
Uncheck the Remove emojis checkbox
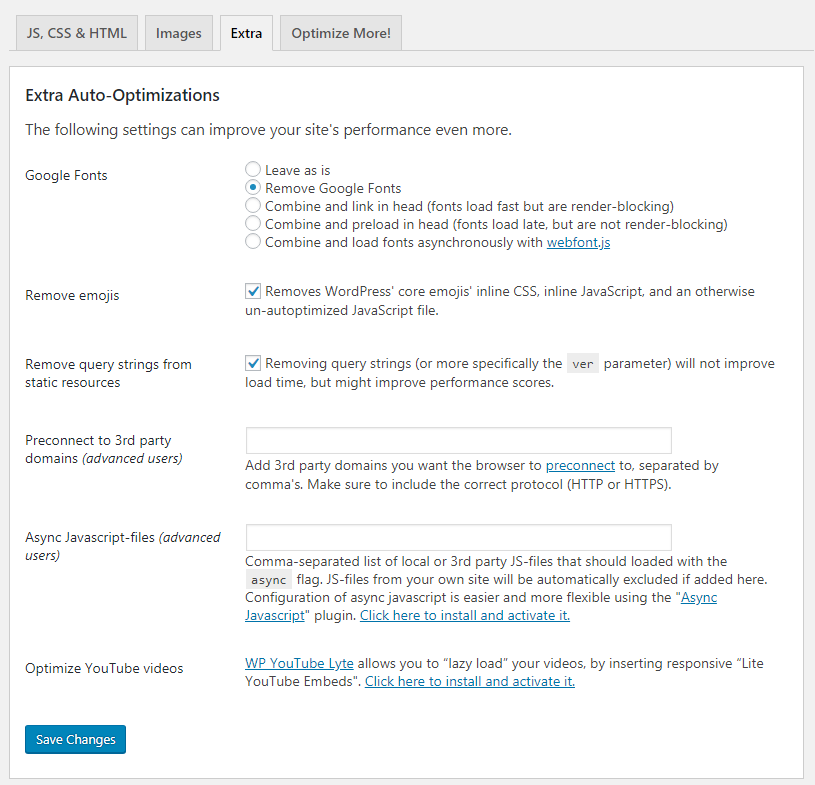coord(253,292)
